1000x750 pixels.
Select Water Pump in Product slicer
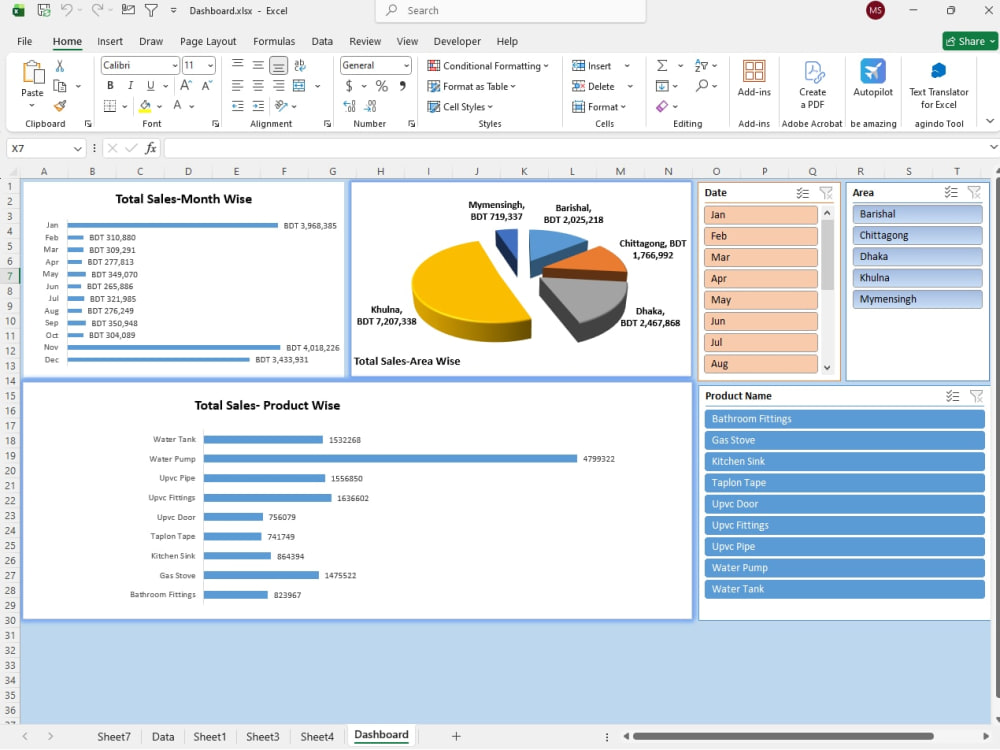tap(844, 568)
